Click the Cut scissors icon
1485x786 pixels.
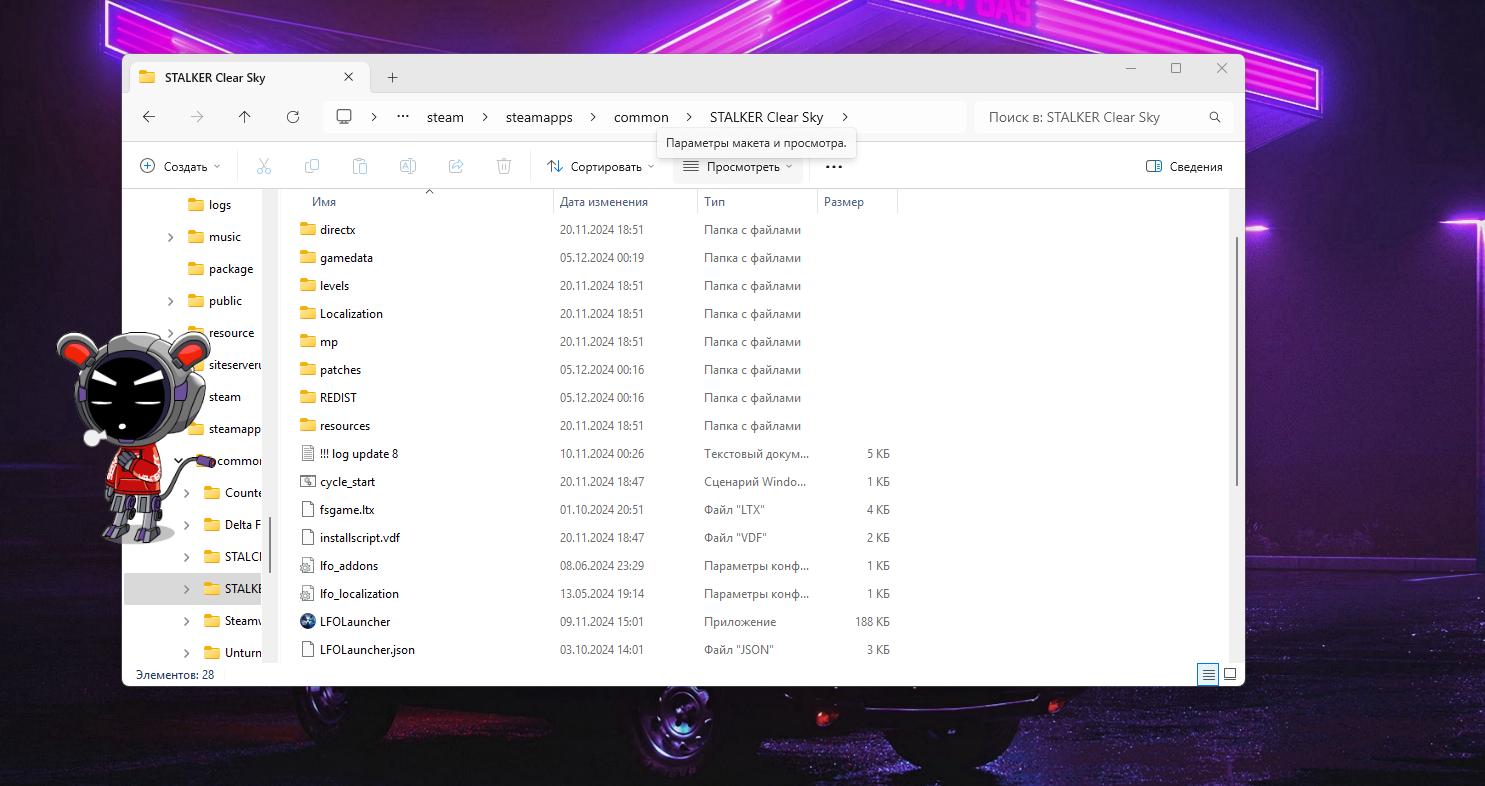point(264,166)
